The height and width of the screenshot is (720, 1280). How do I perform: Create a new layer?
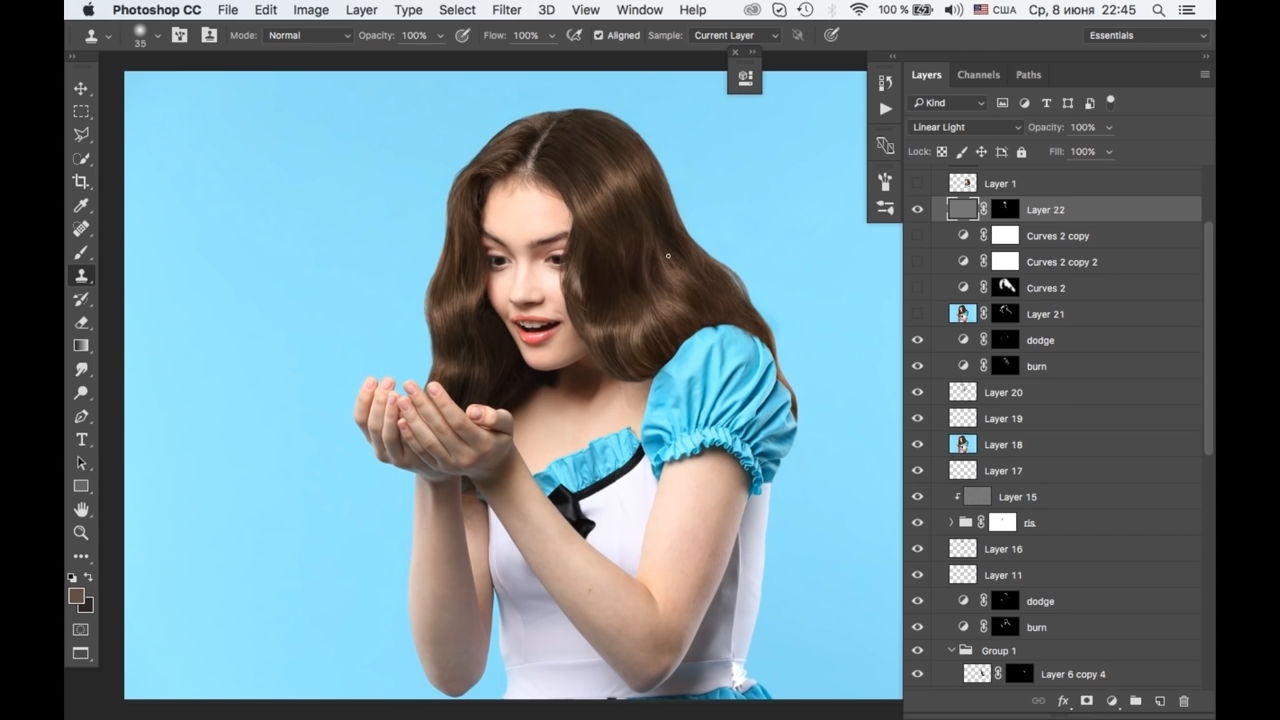point(1160,701)
